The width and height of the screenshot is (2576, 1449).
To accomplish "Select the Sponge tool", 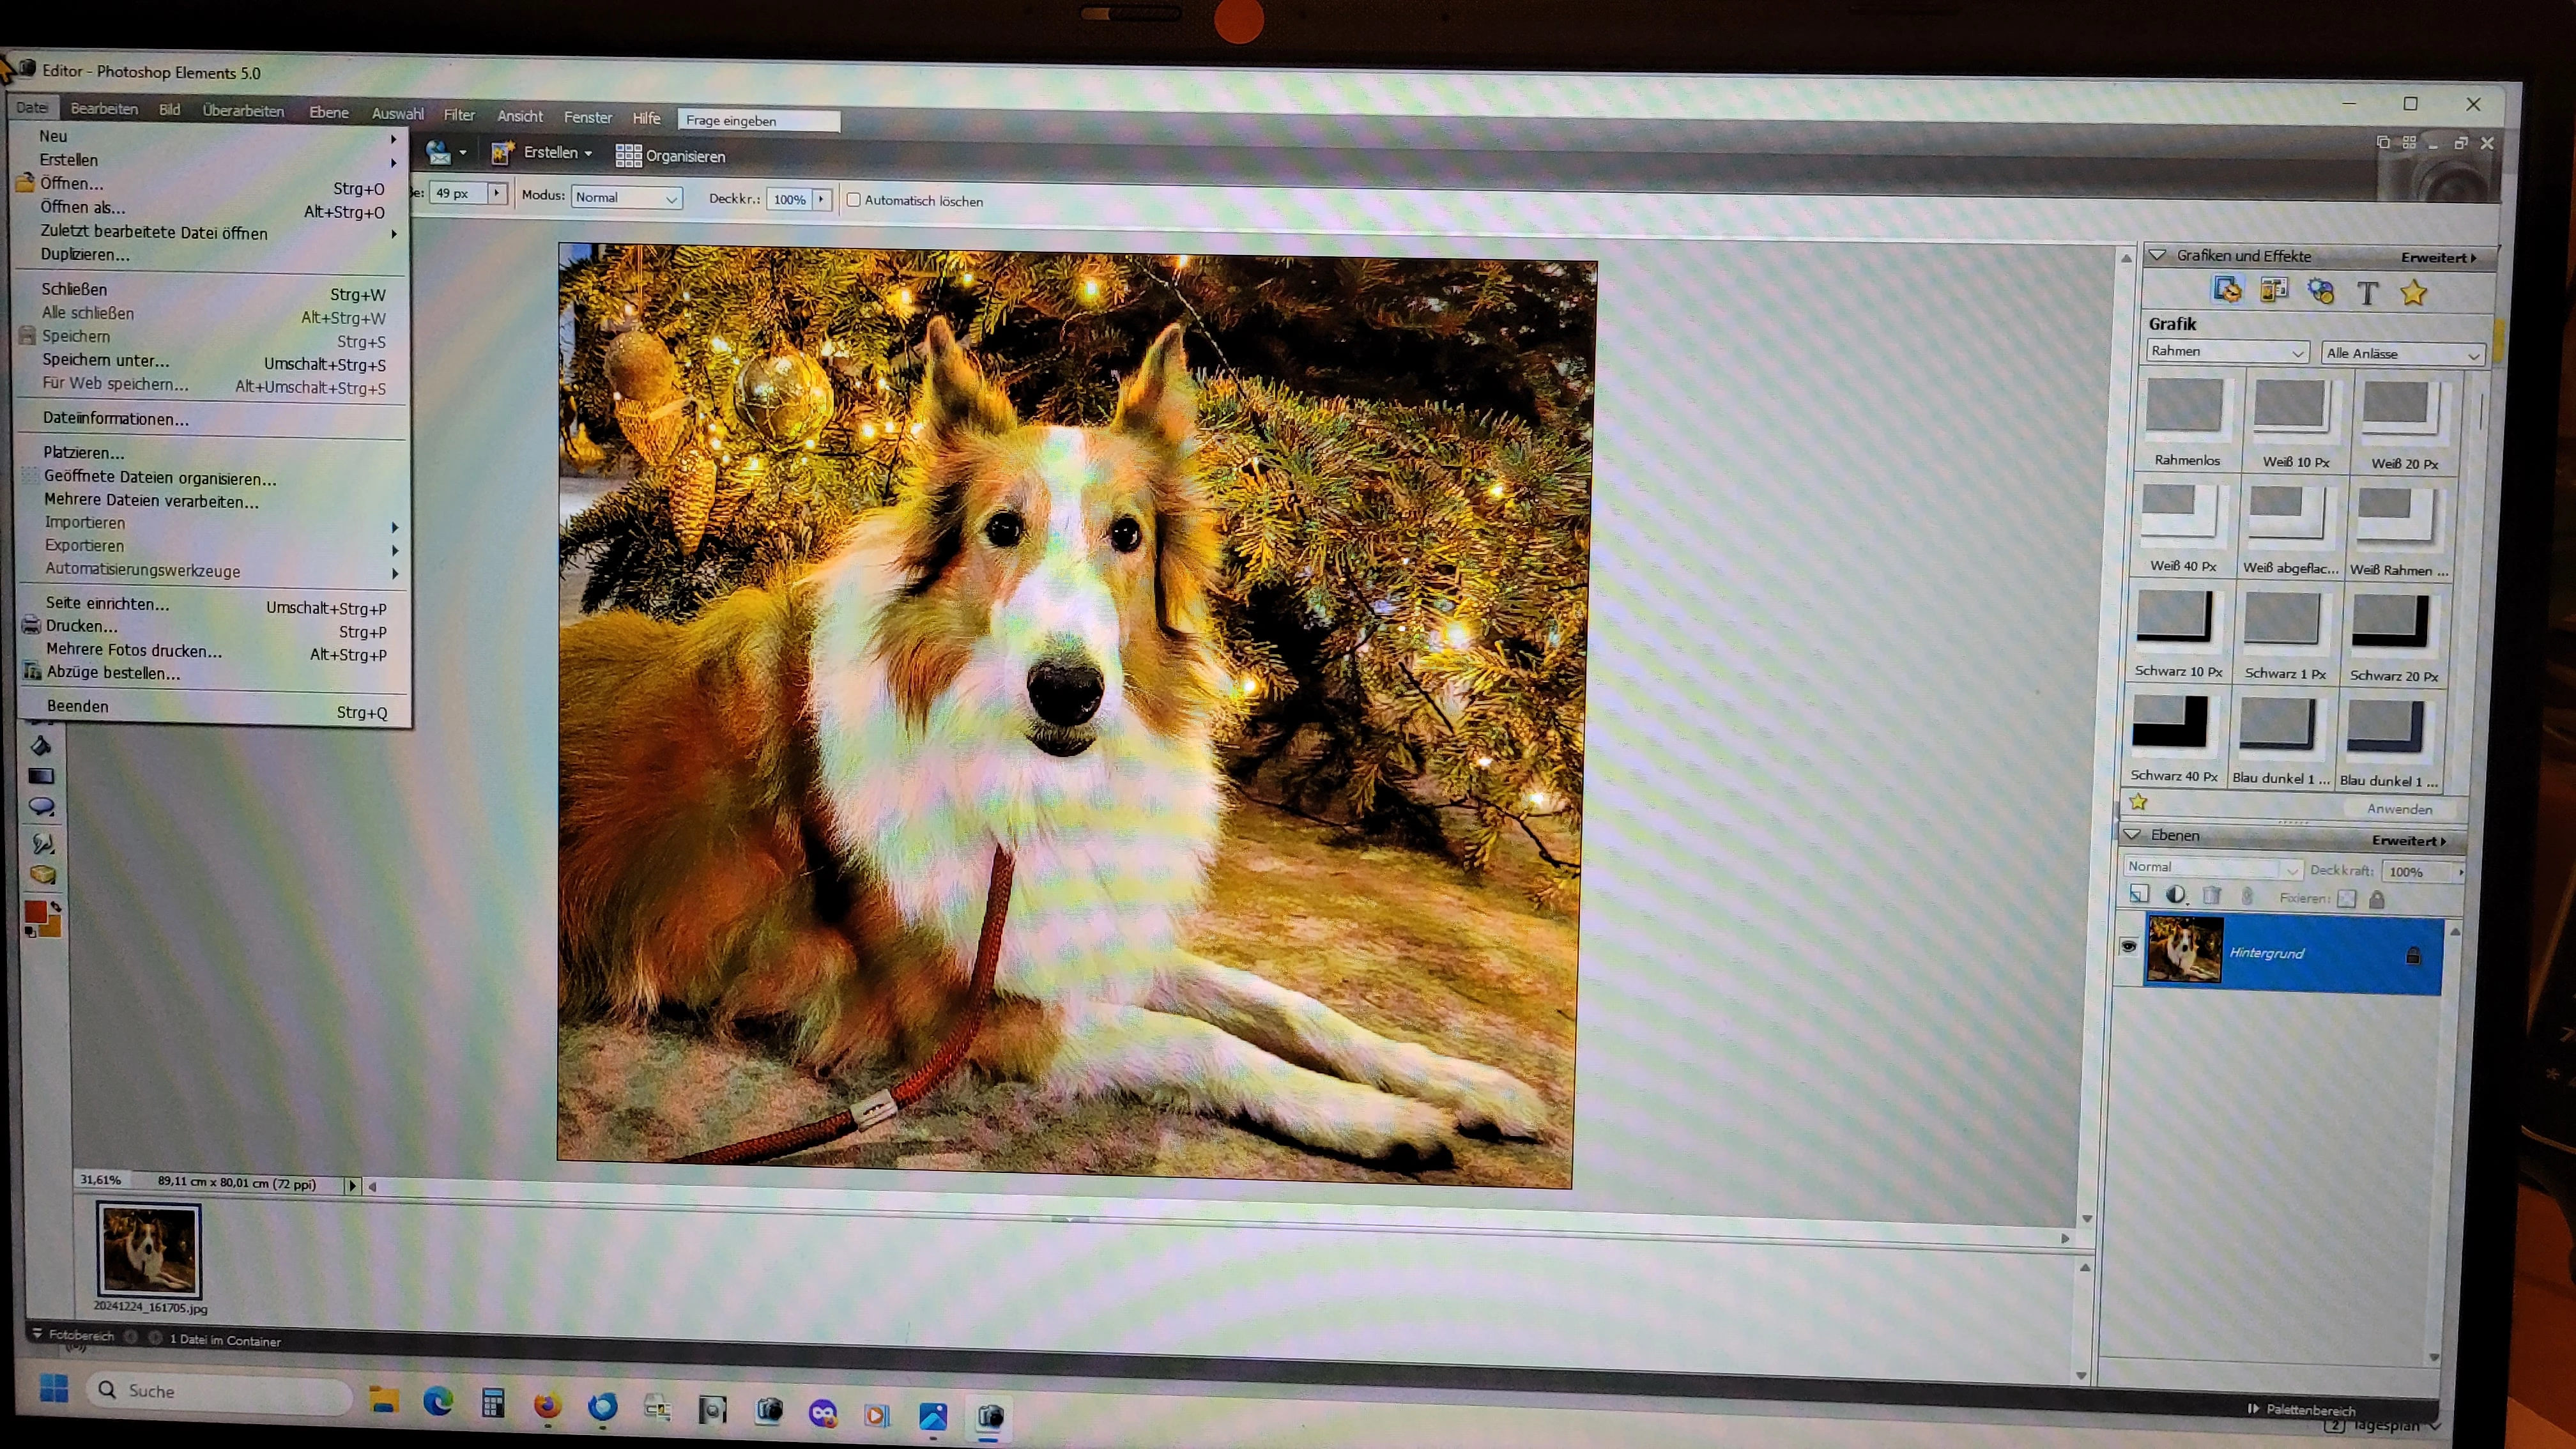I will 42,874.
